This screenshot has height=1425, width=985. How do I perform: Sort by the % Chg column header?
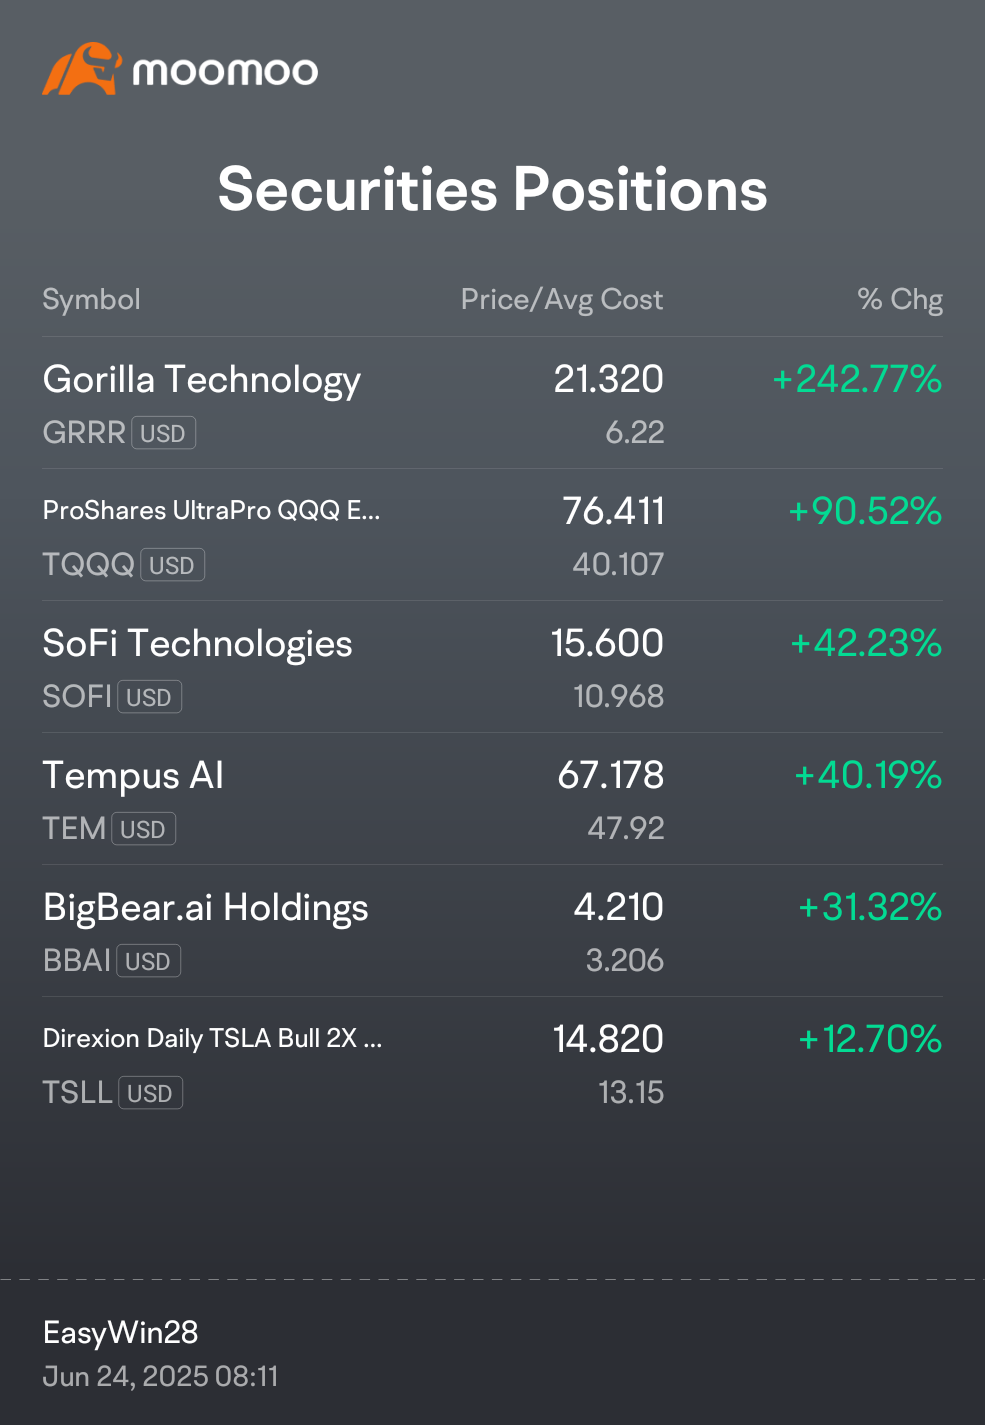click(x=900, y=299)
